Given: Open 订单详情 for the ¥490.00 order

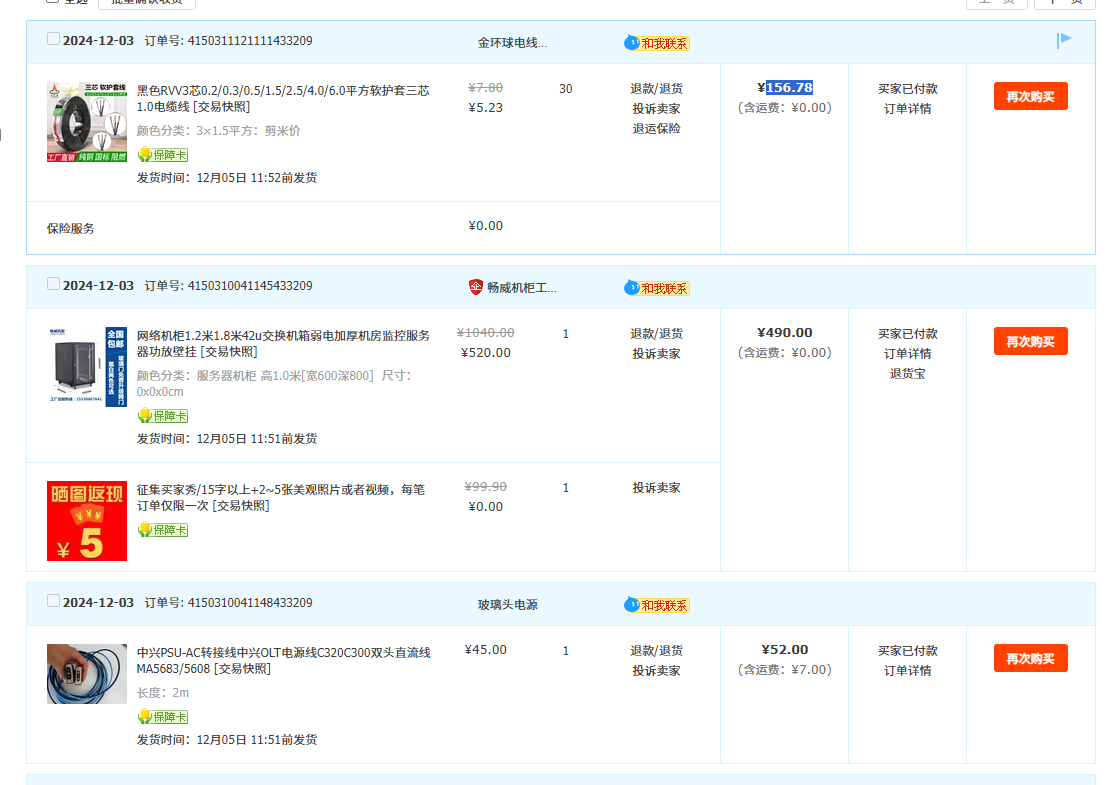Looking at the screenshot, I should pyautogui.click(x=907, y=354).
